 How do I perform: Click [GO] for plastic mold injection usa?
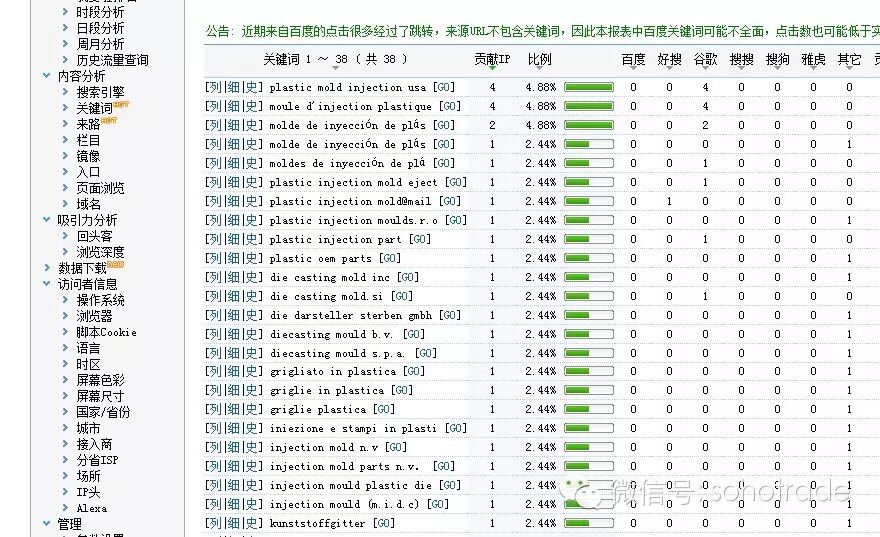(x=443, y=87)
